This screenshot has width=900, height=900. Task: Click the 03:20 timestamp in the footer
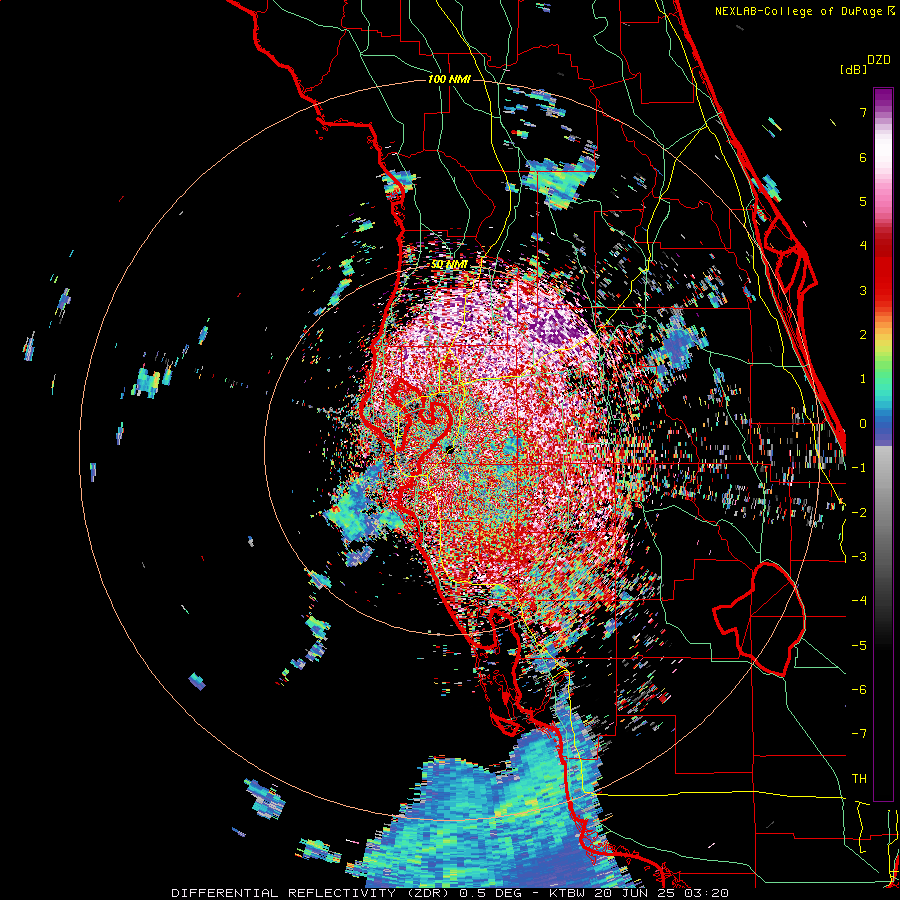pyautogui.click(x=706, y=893)
